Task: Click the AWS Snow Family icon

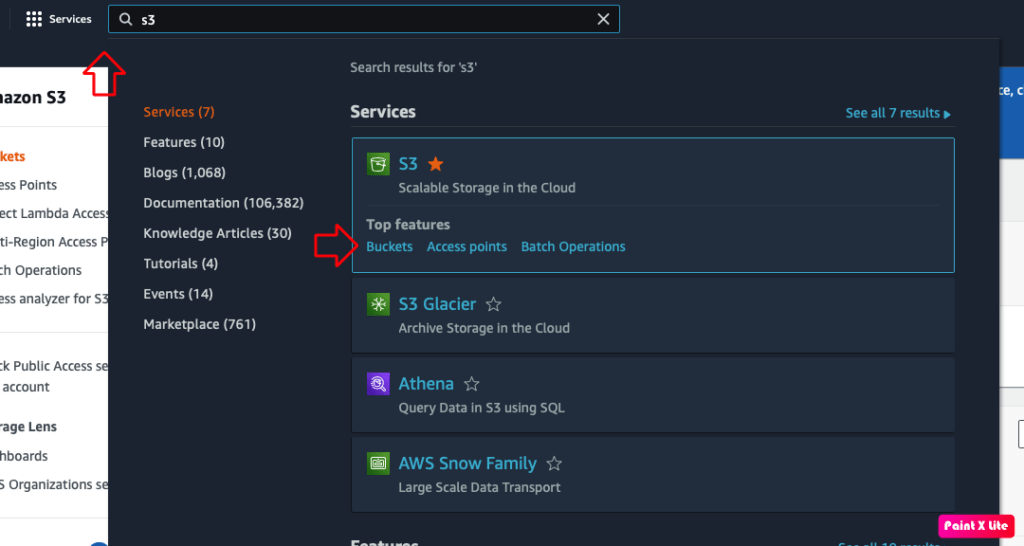Action: tap(378, 464)
